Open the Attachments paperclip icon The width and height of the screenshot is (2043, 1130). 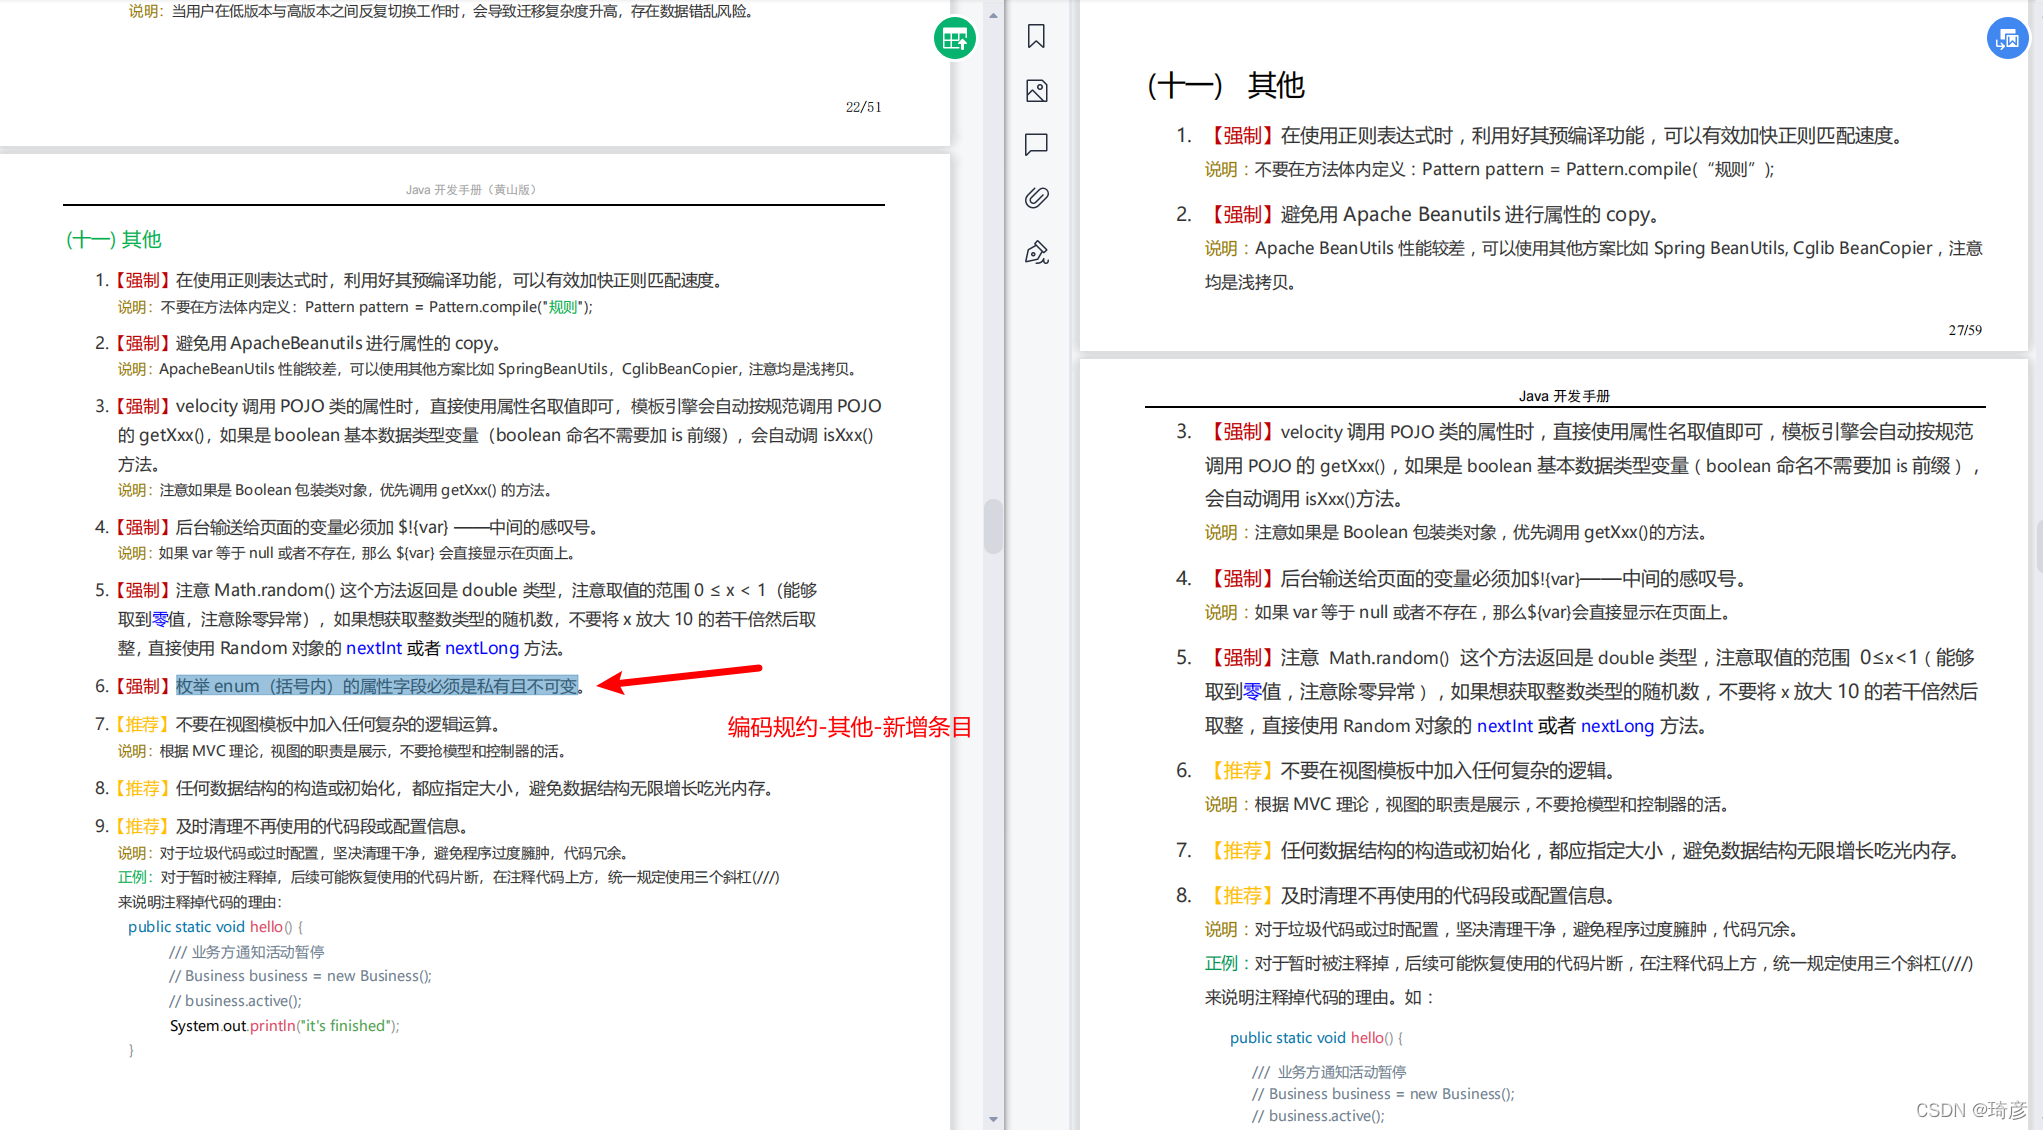tap(1036, 198)
